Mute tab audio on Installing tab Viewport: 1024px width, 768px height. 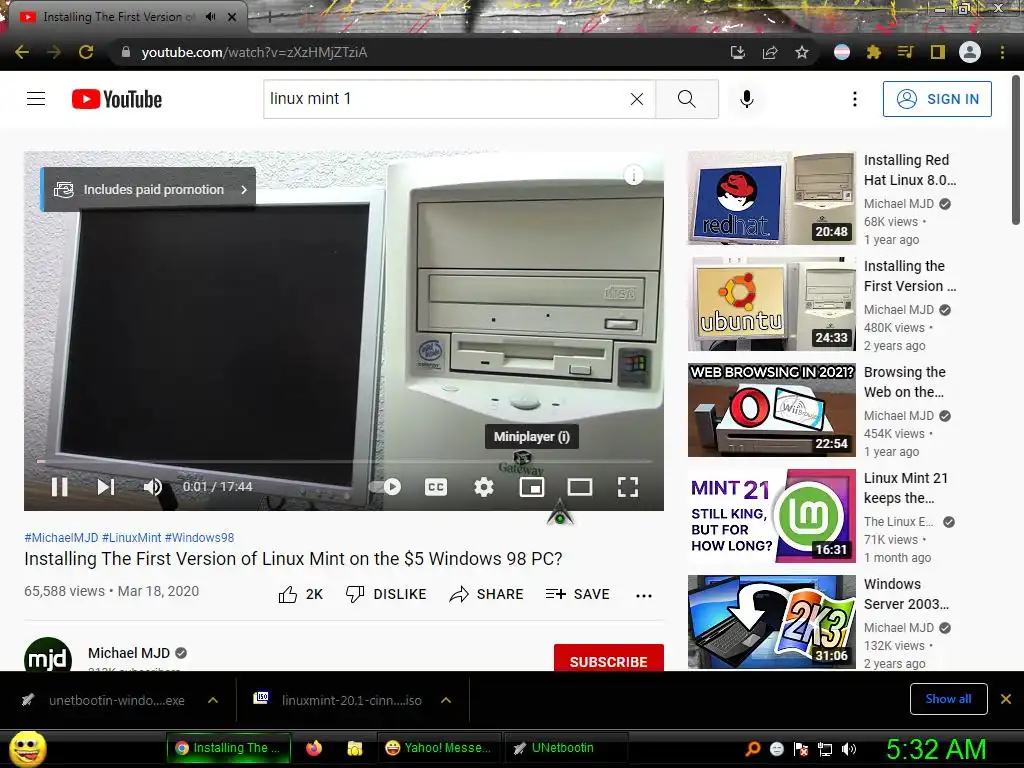210,17
